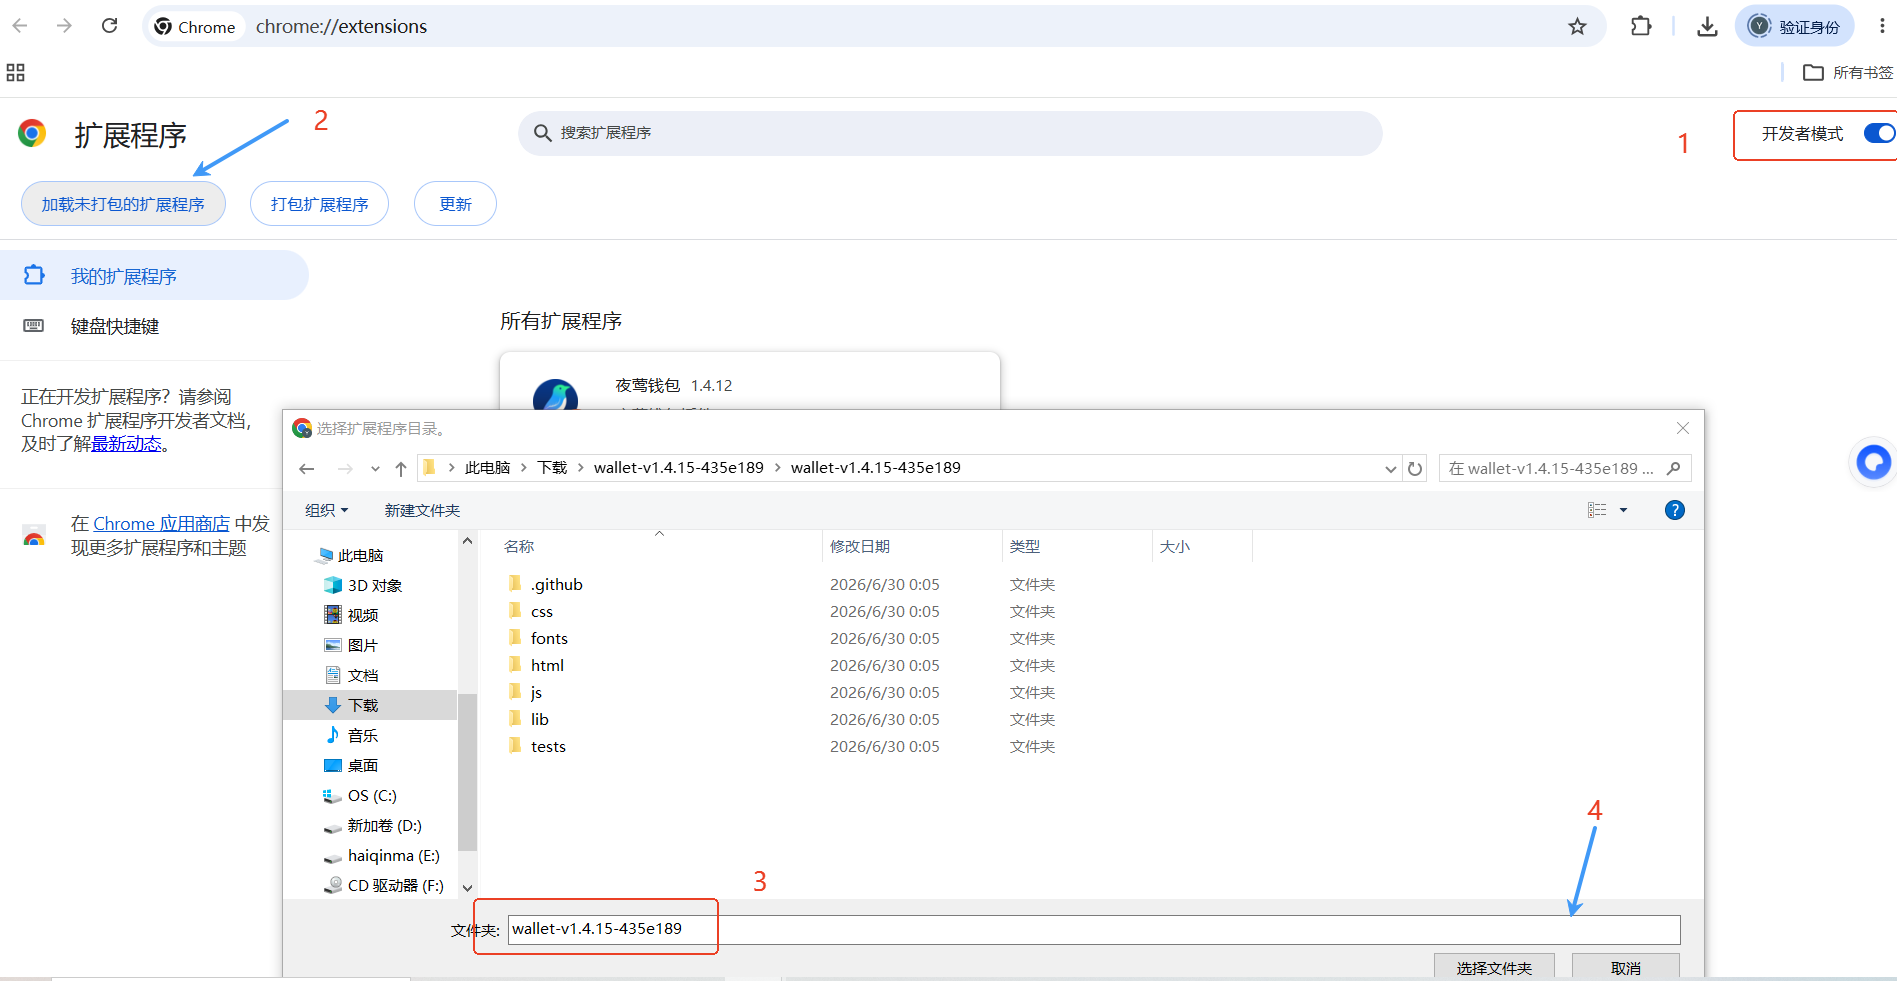This screenshot has width=1897, height=981.
Task: Click the folder name input field
Action: tap(1094, 929)
